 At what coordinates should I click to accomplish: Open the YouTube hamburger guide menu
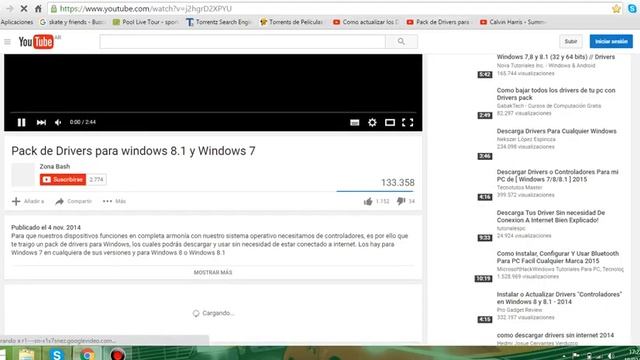(x=7, y=42)
